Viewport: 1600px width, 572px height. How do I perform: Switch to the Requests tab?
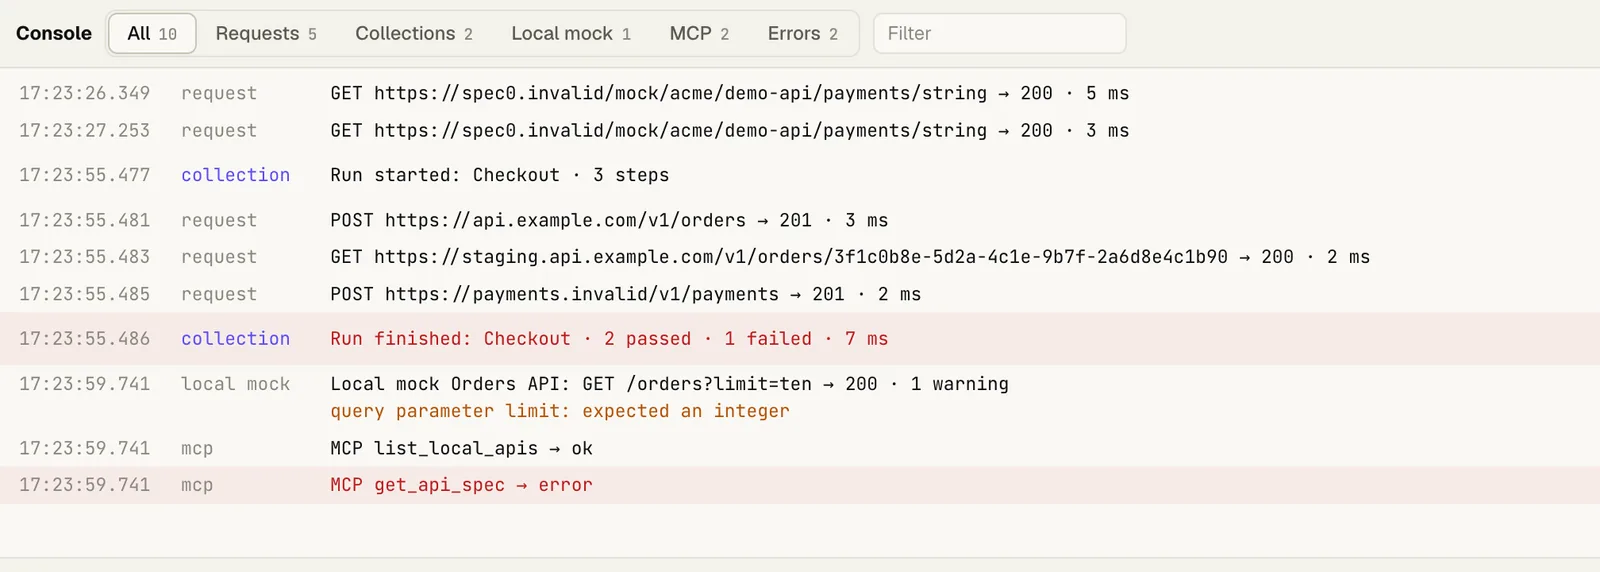[266, 33]
